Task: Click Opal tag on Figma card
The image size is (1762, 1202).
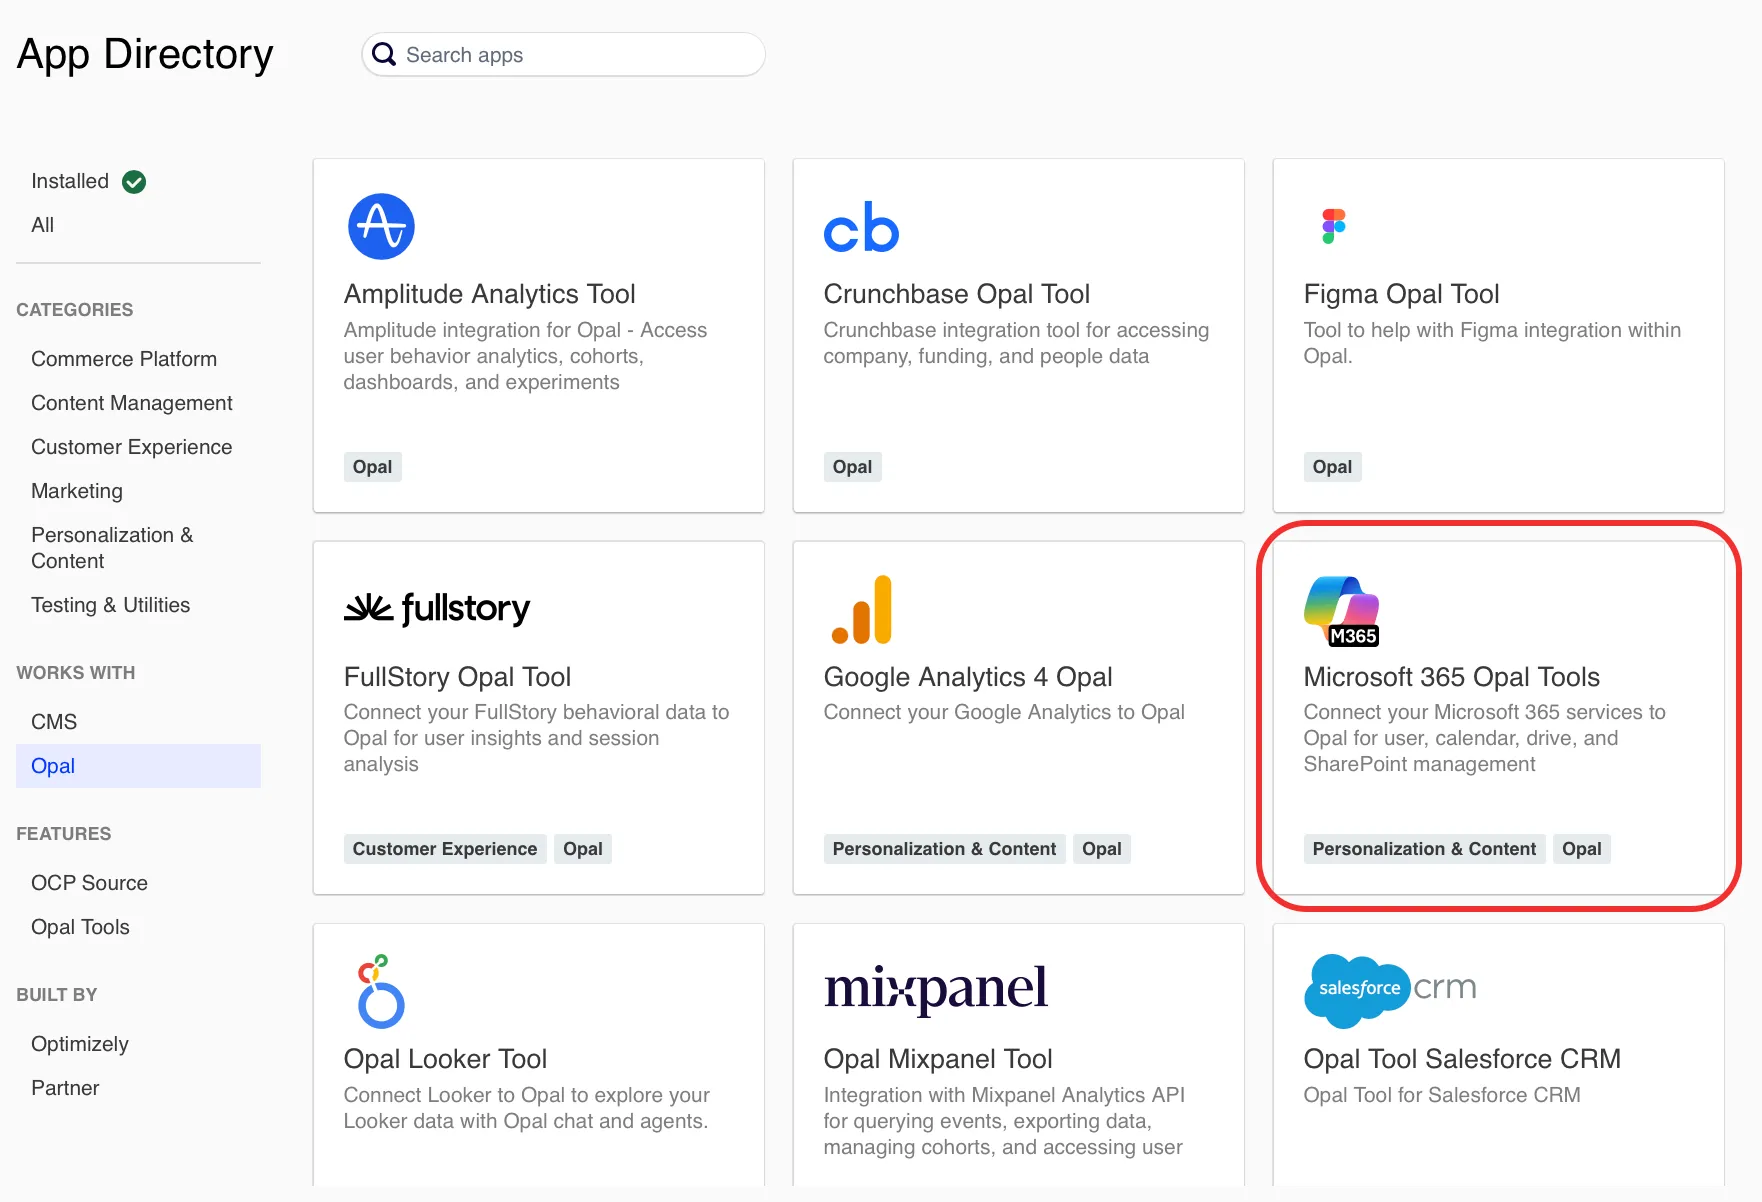Action: (x=1333, y=467)
